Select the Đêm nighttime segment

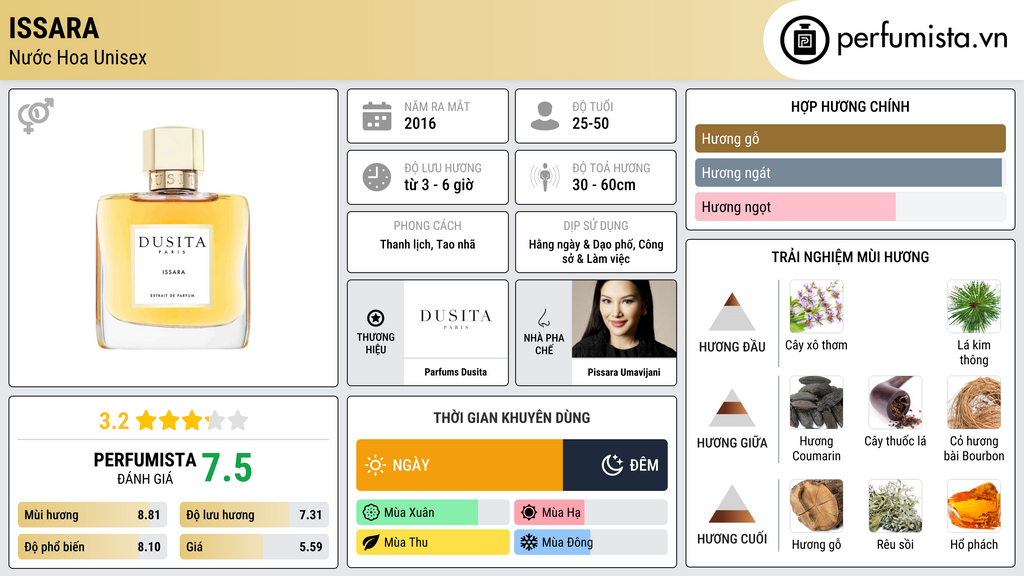click(x=615, y=465)
